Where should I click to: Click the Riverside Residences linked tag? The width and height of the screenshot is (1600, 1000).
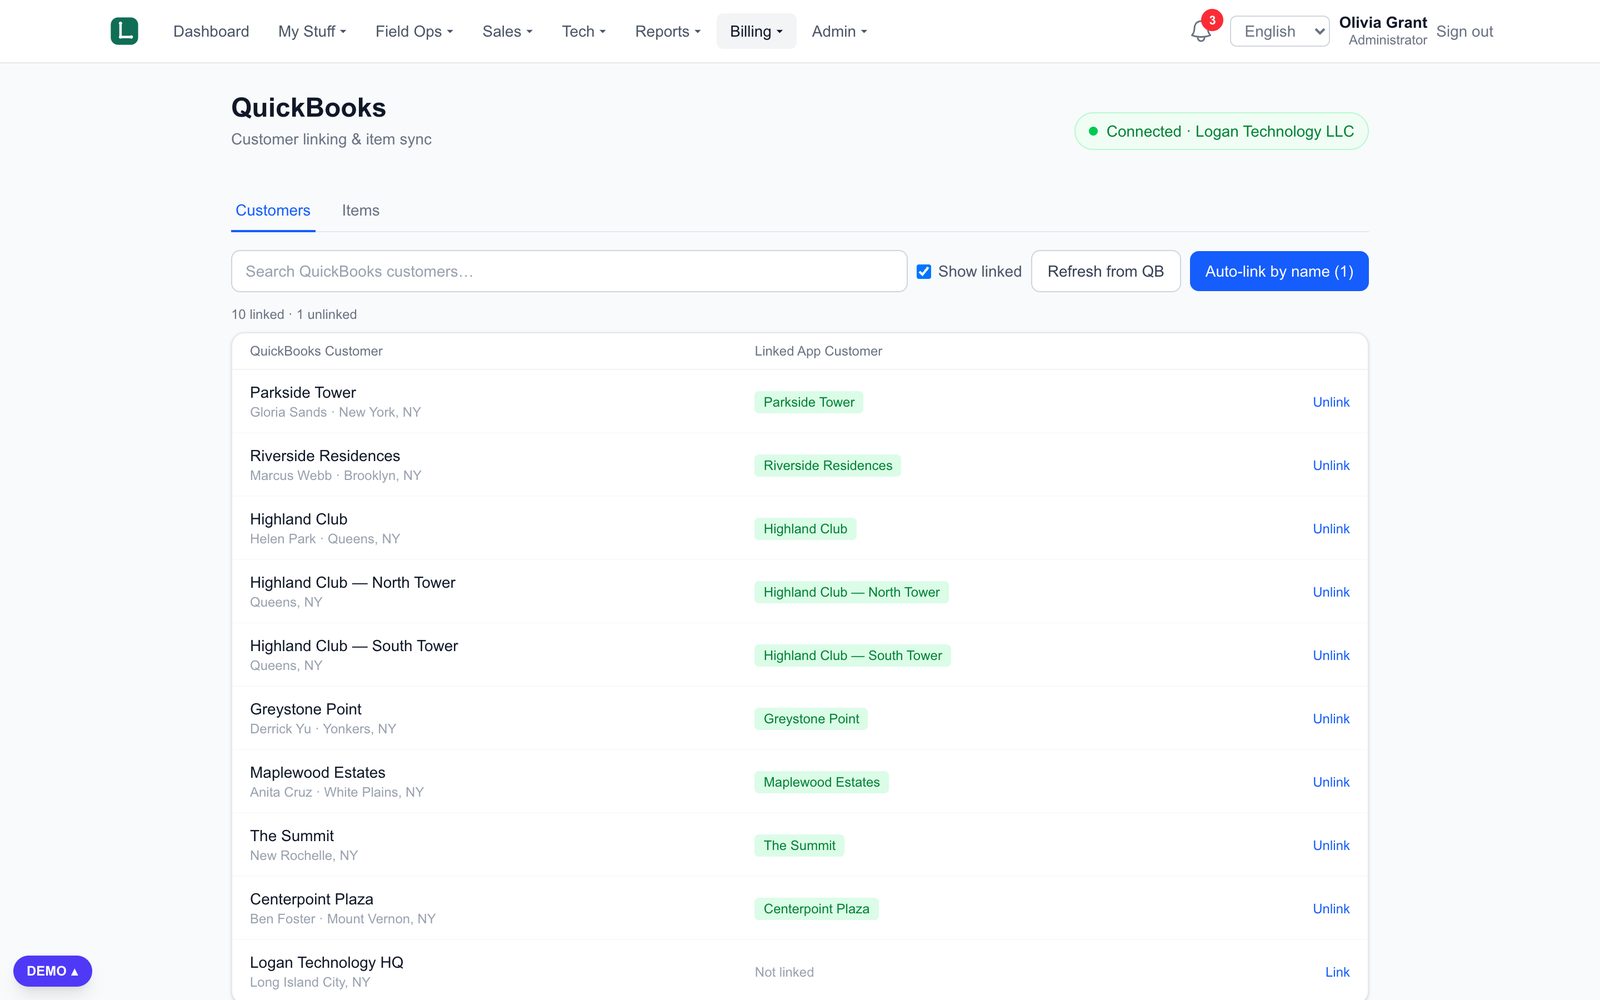(x=828, y=465)
